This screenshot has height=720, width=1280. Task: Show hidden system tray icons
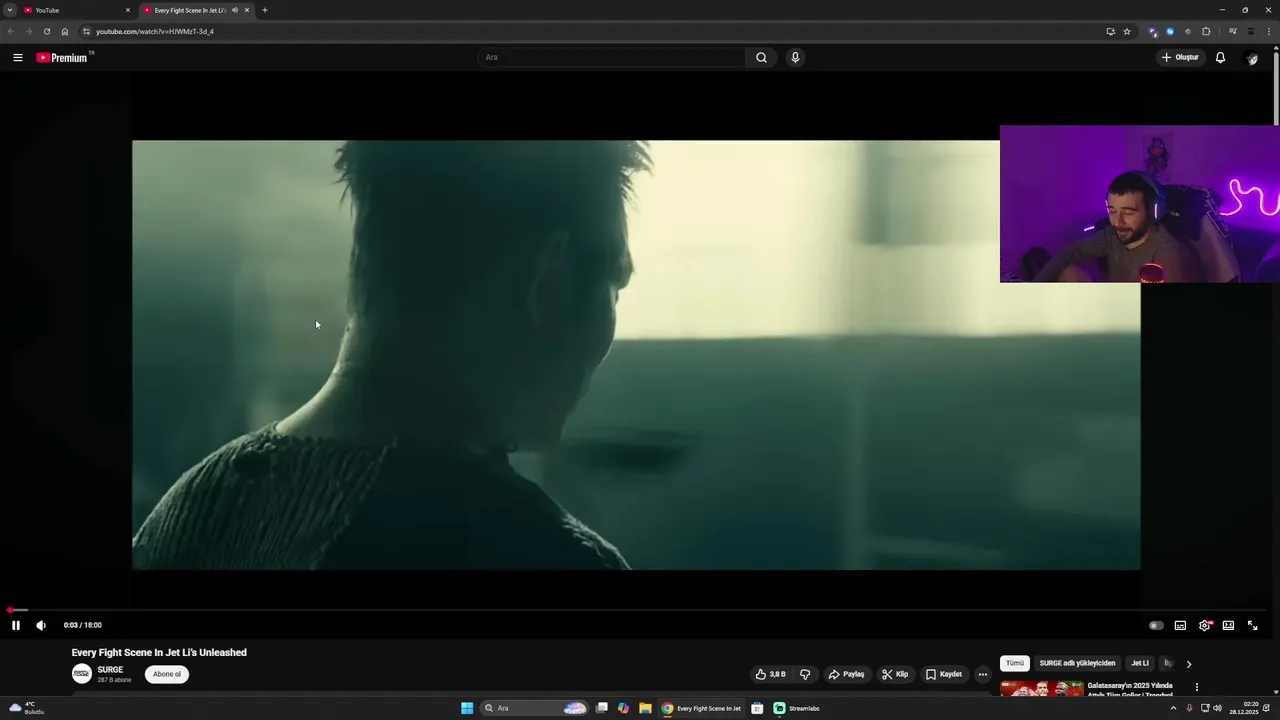tap(1173, 708)
